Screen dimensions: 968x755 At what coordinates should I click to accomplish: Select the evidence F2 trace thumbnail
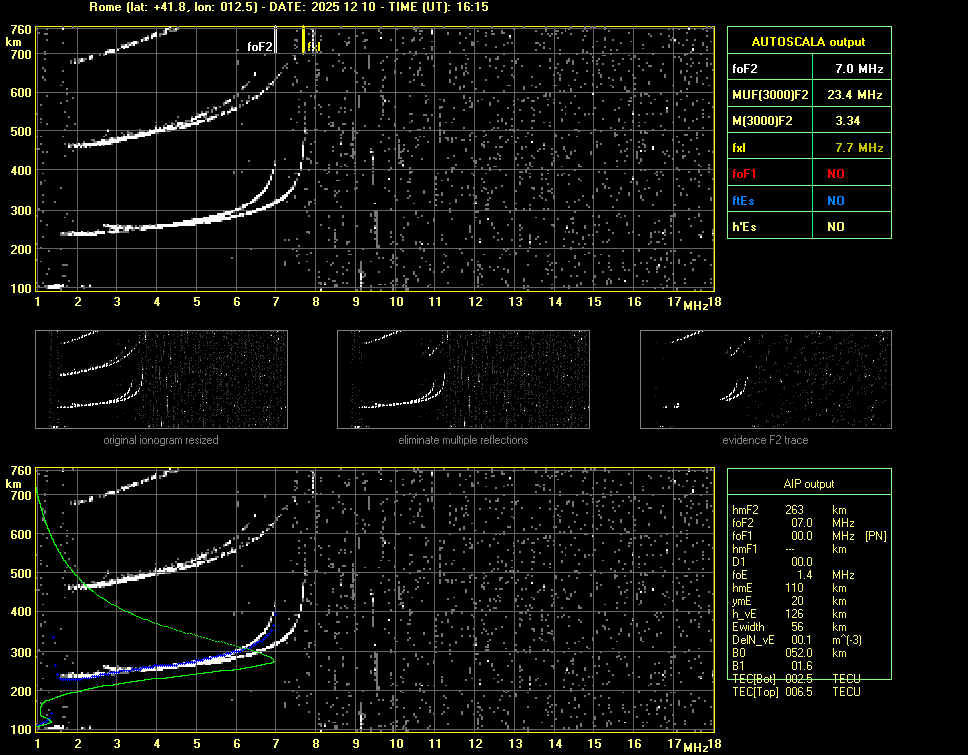pos(765,380)
